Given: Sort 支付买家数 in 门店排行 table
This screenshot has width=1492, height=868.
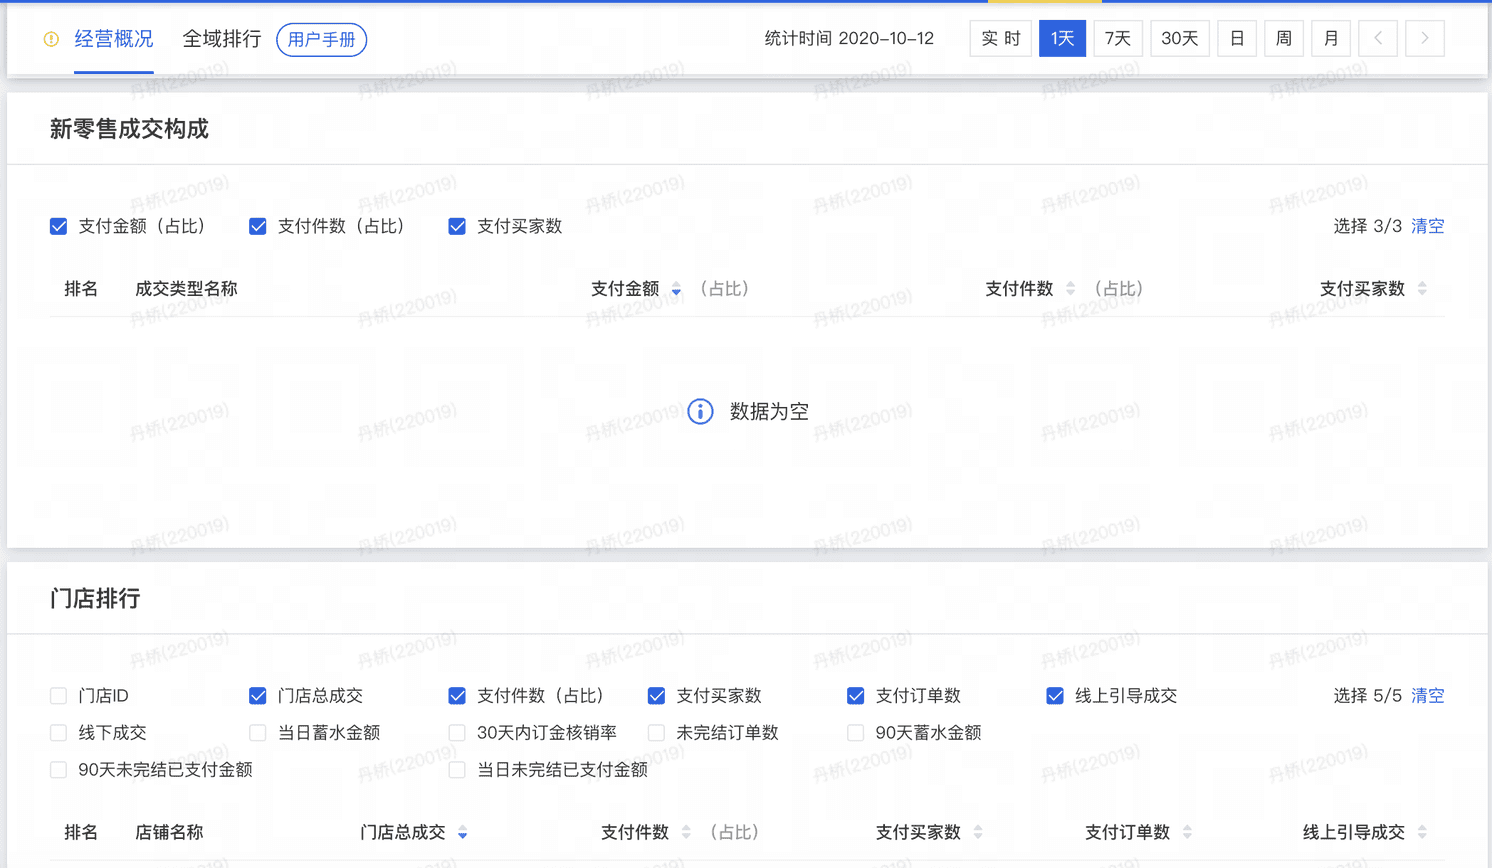Looking at the screenshot, I should (978, 832).
